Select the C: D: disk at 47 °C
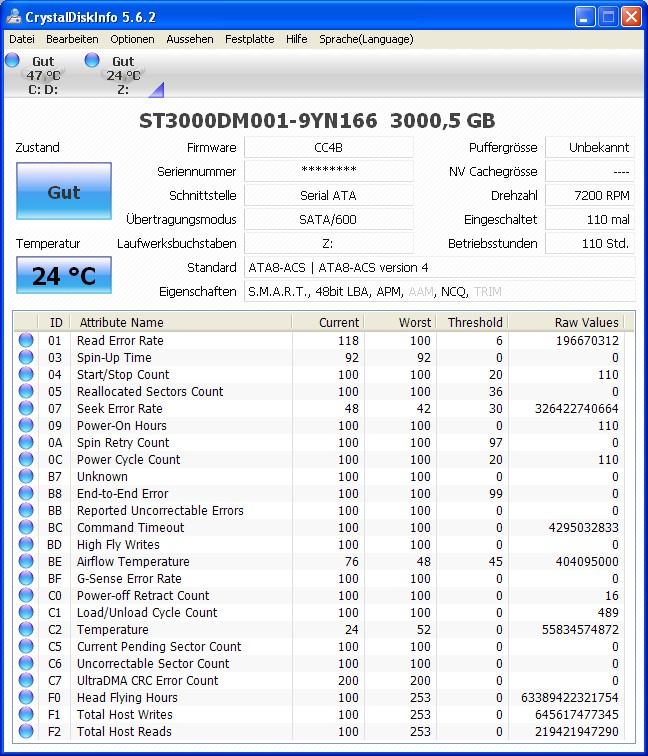The width and height of the screenshot is (648, 756). pyautogui.click(x=43, y=75)
